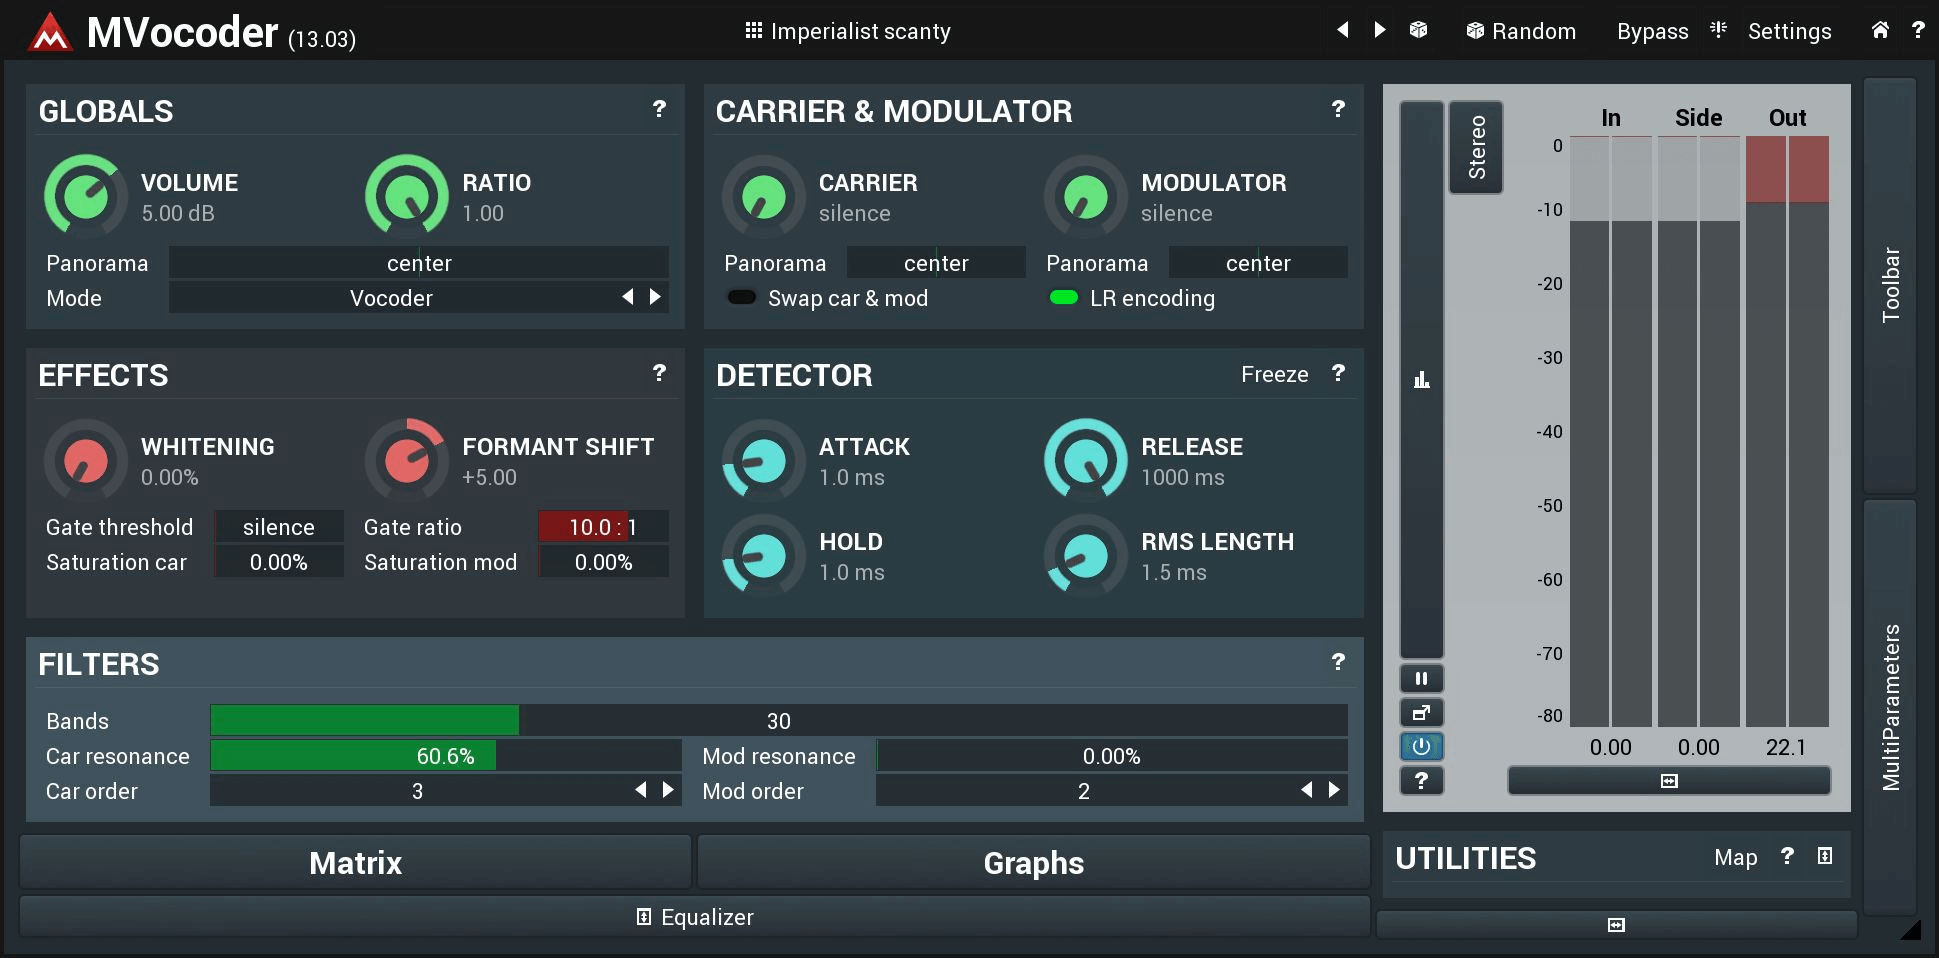Viewport: 1939px width, 958px height.
Task: Toggle the meter power button
Action: 1421,747
